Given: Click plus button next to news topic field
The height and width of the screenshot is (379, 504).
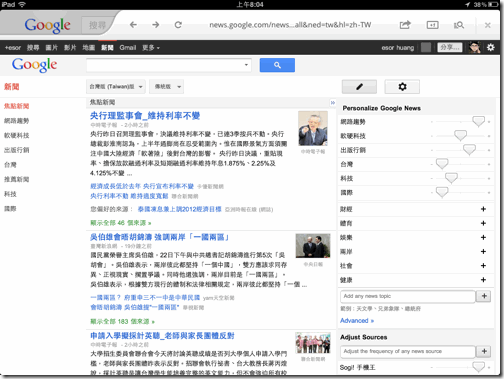Looking at the screenshot, I should pos(484,296).
